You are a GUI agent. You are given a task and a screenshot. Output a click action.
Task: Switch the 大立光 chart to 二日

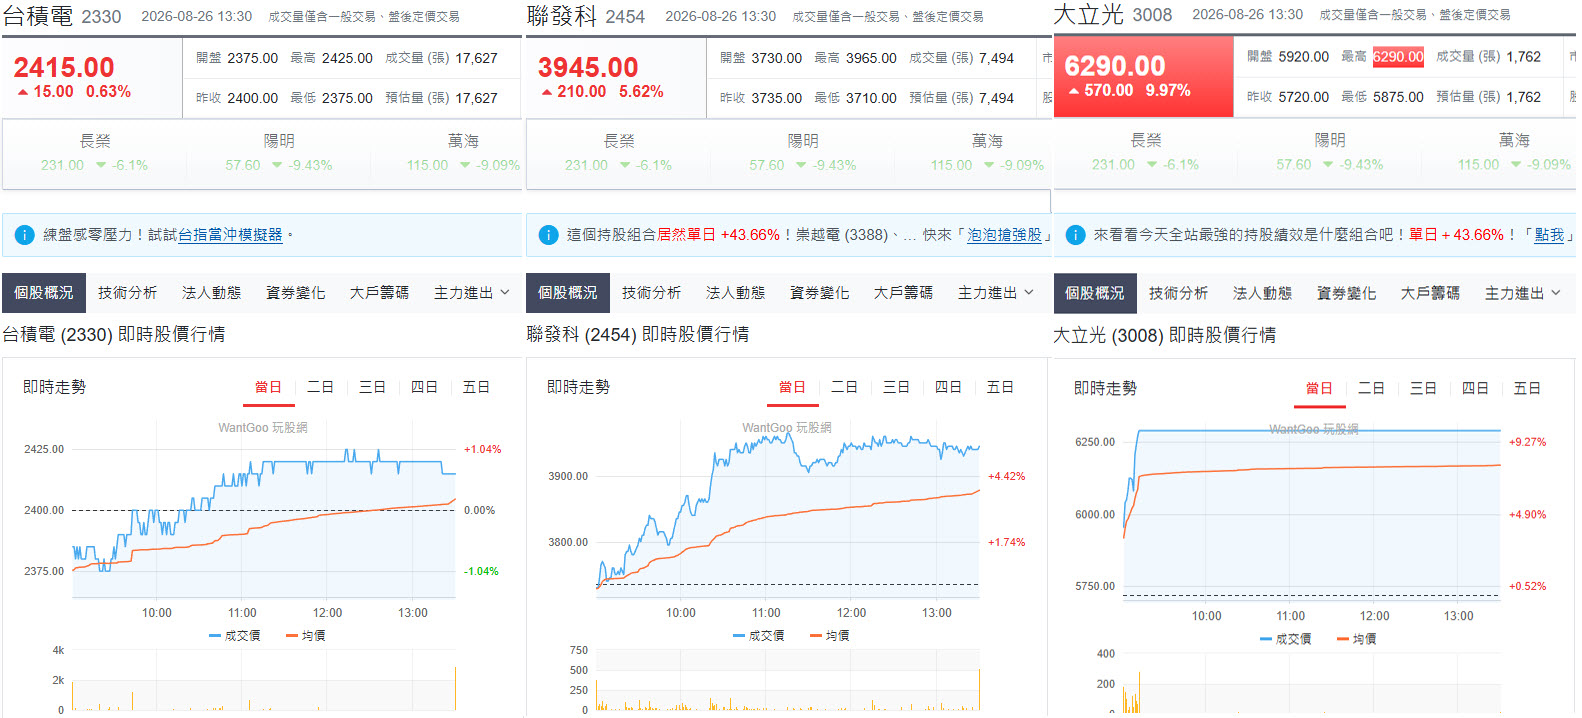point(1372,388)
